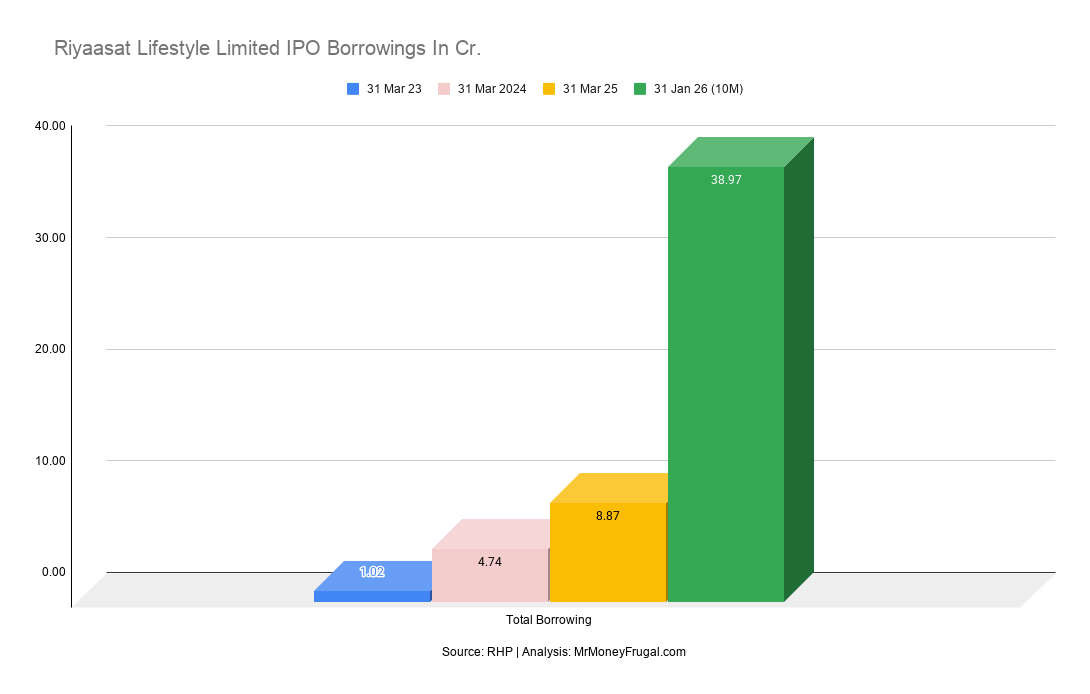
Task: Click the 10.00 y-axis label
Action: [x=50, y=460]
